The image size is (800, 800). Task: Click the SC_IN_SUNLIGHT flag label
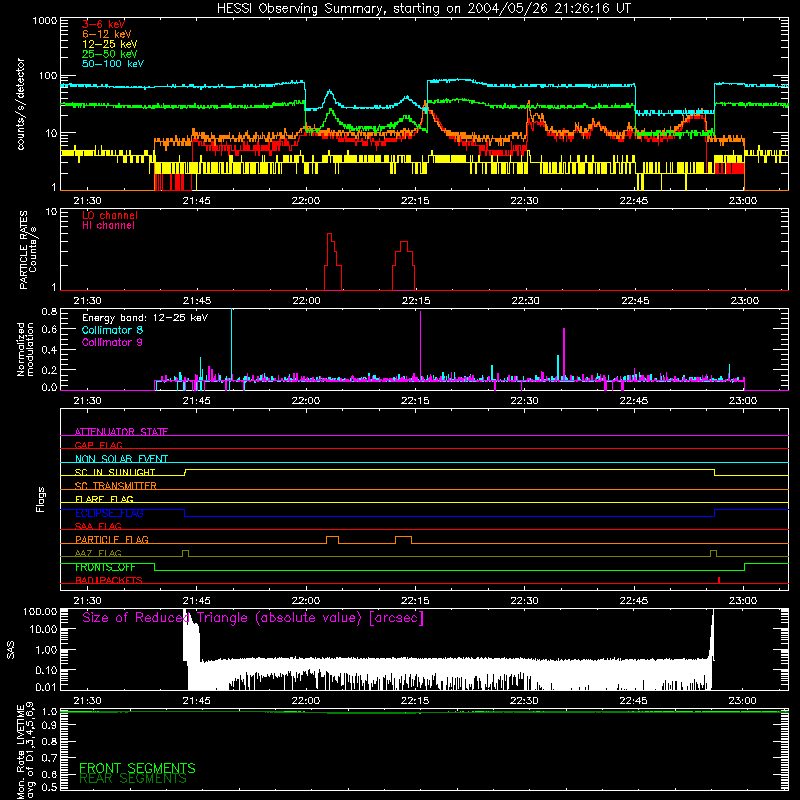pos(115,471)
